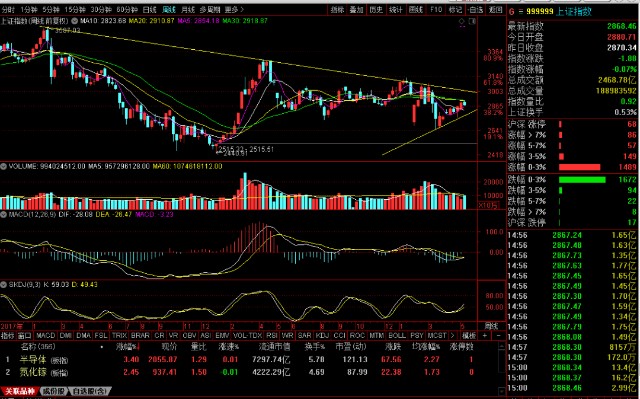Open the settings circle beside 上证指数 title
The width and height of the screenshot is (640, 399).
pyautogui.click(x=75, y=20)
